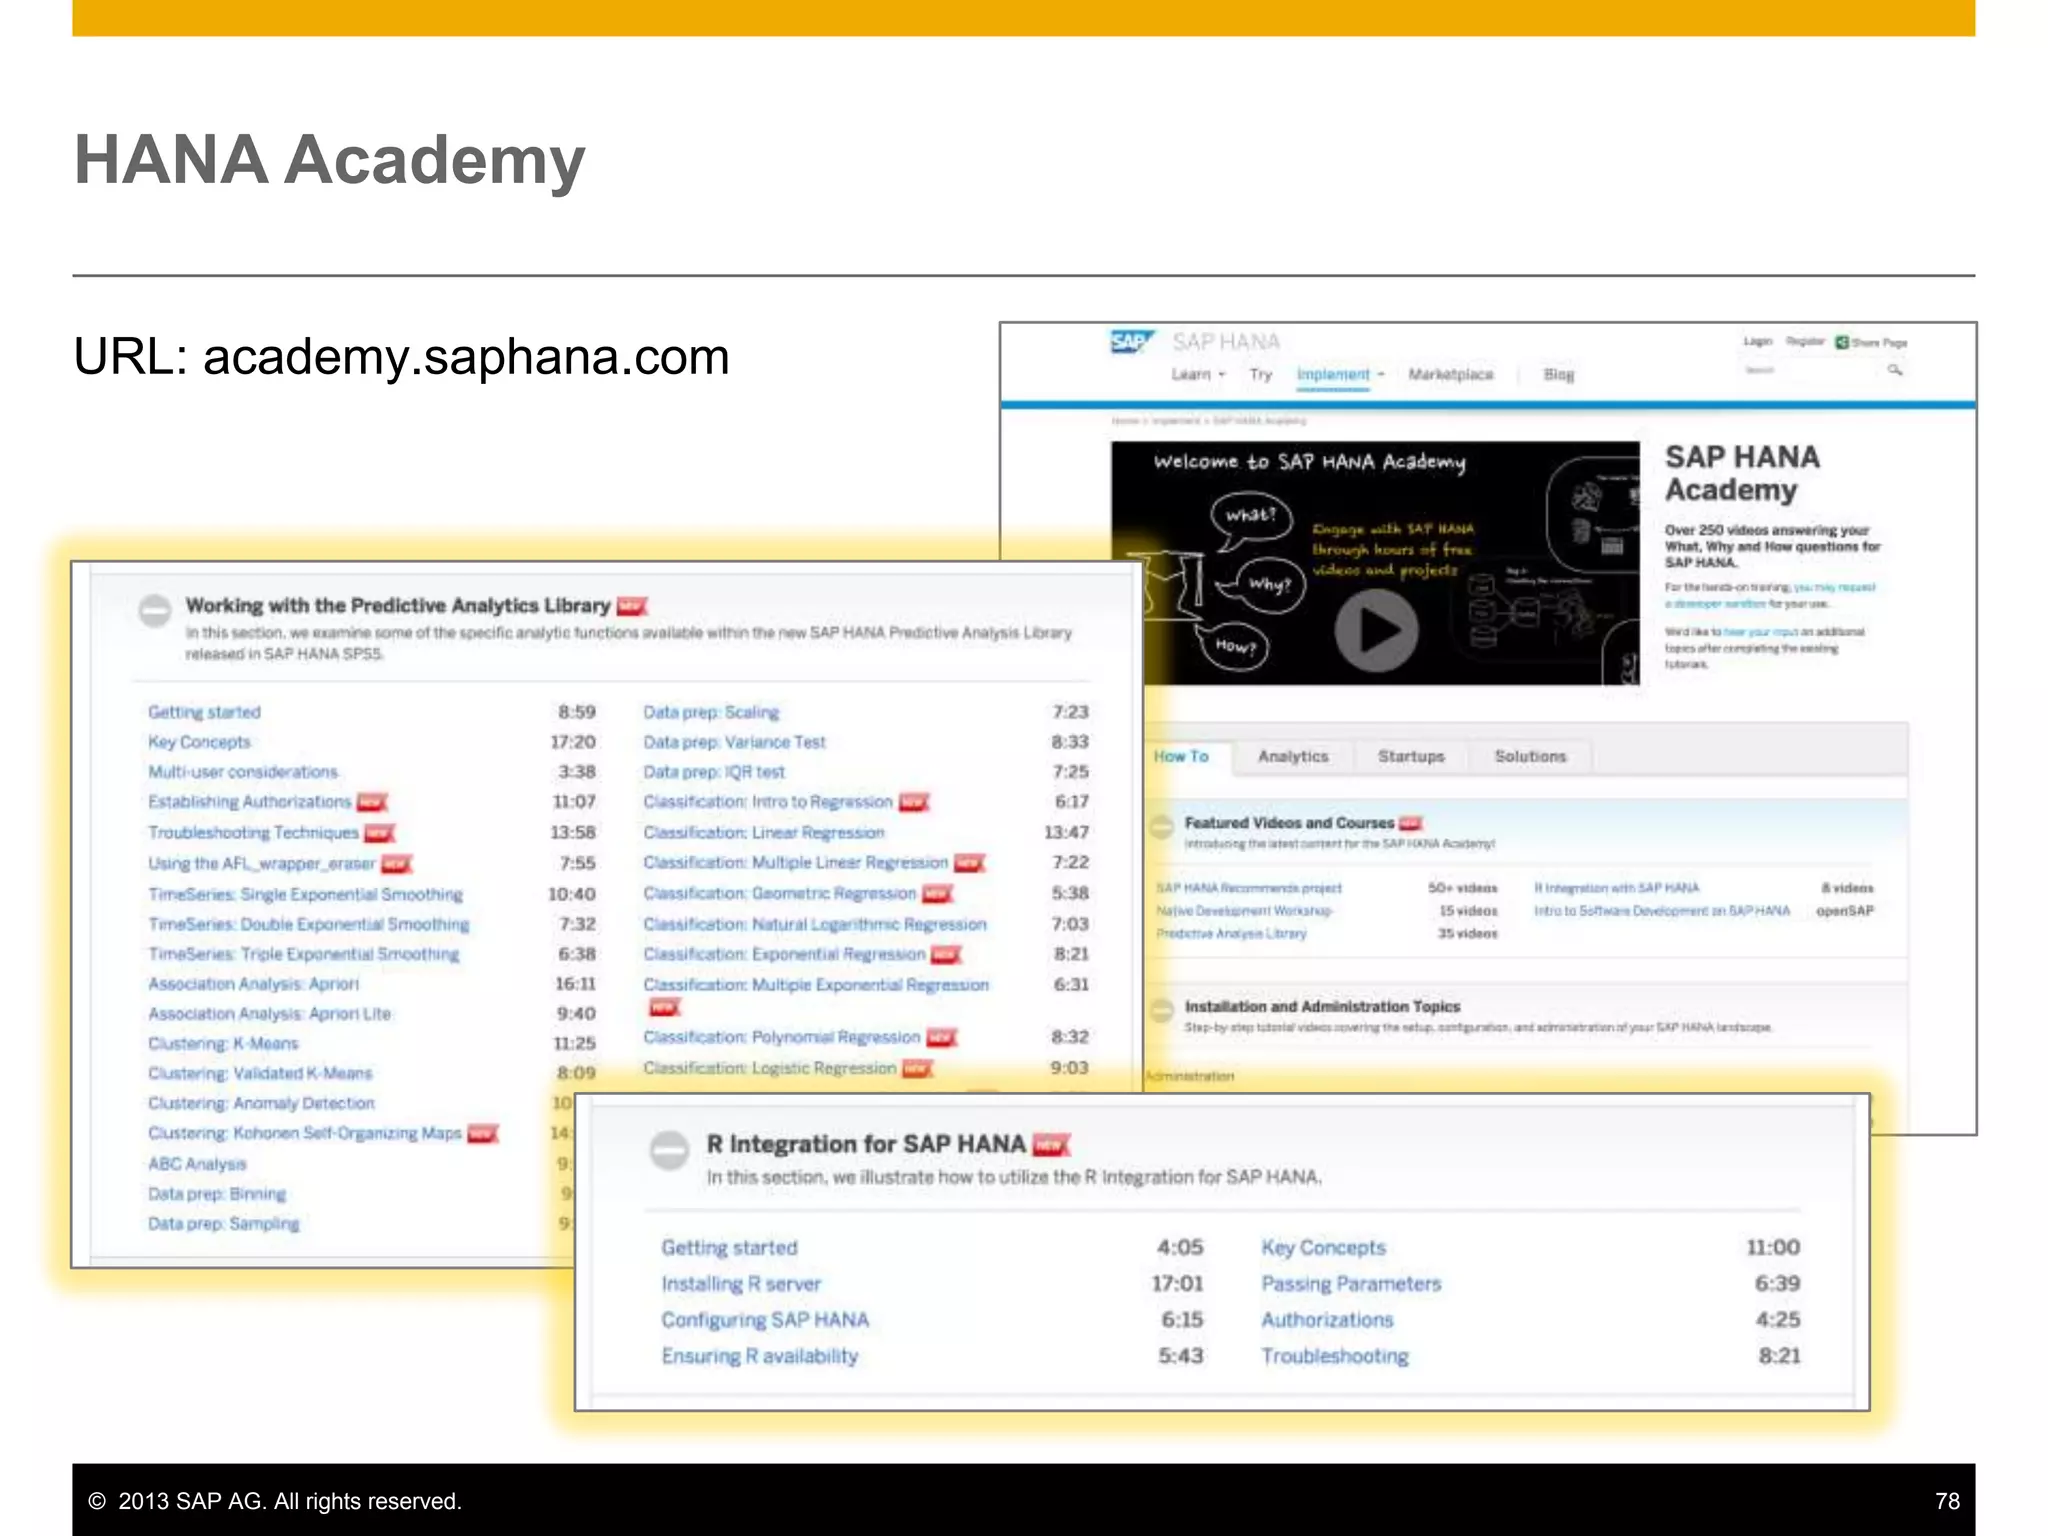Open Classification: Geometric Regression video
Image resolution: width=2048 pixels, height=1536 pixels.
pyautogui.click(x=780, y=893)
